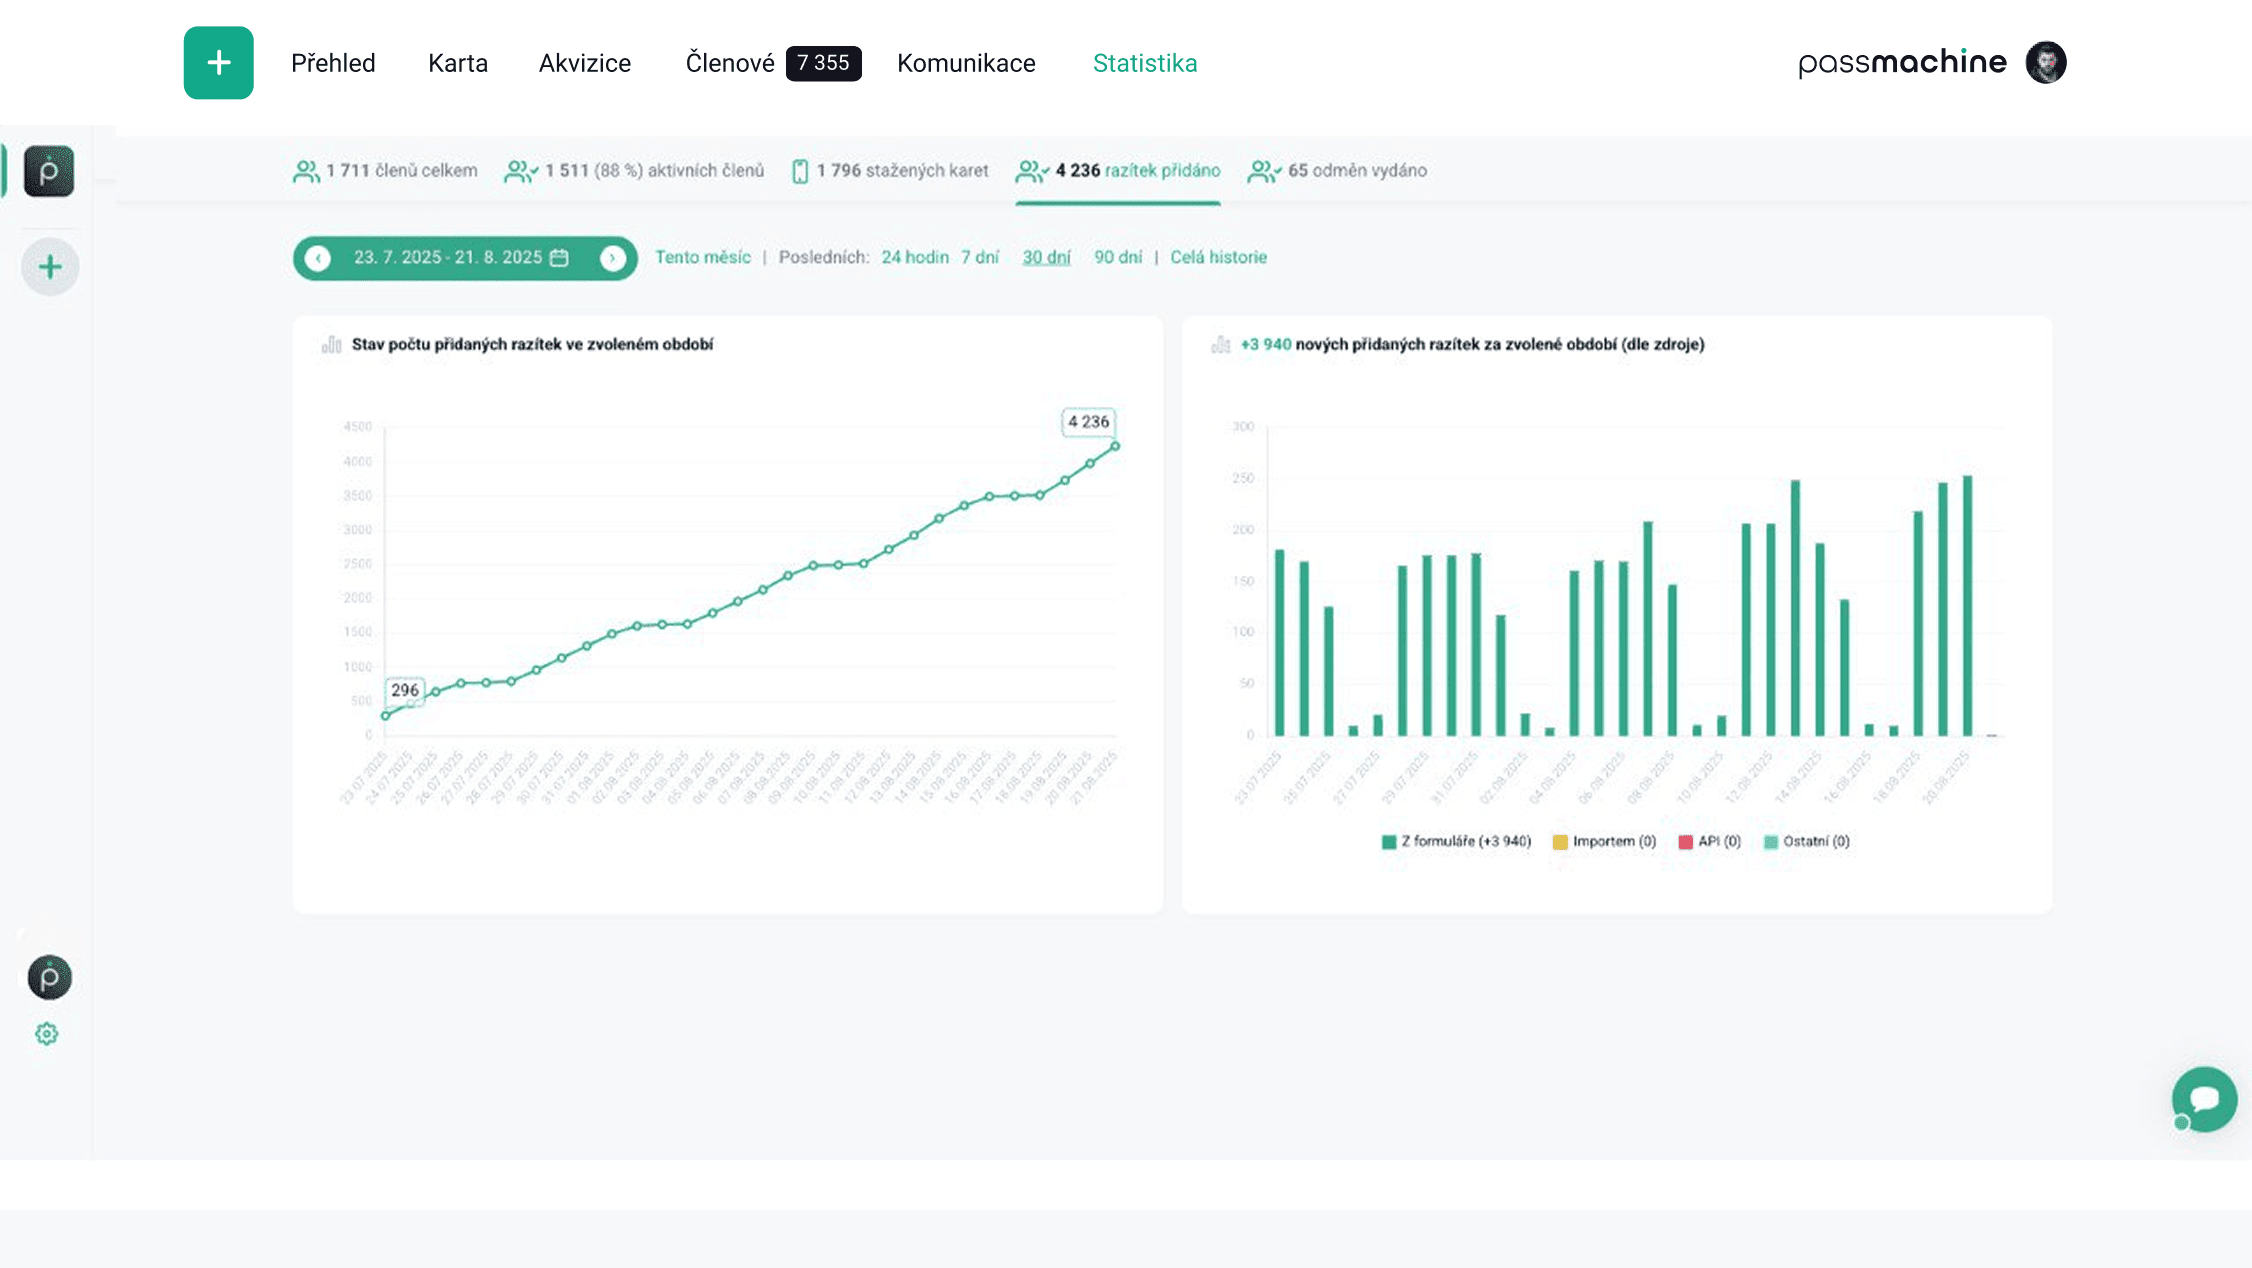Open the user avatar profile picture
The height and width of the screenshot is (1268, 2252).
pyautogui.click(x=2045, y=63)
